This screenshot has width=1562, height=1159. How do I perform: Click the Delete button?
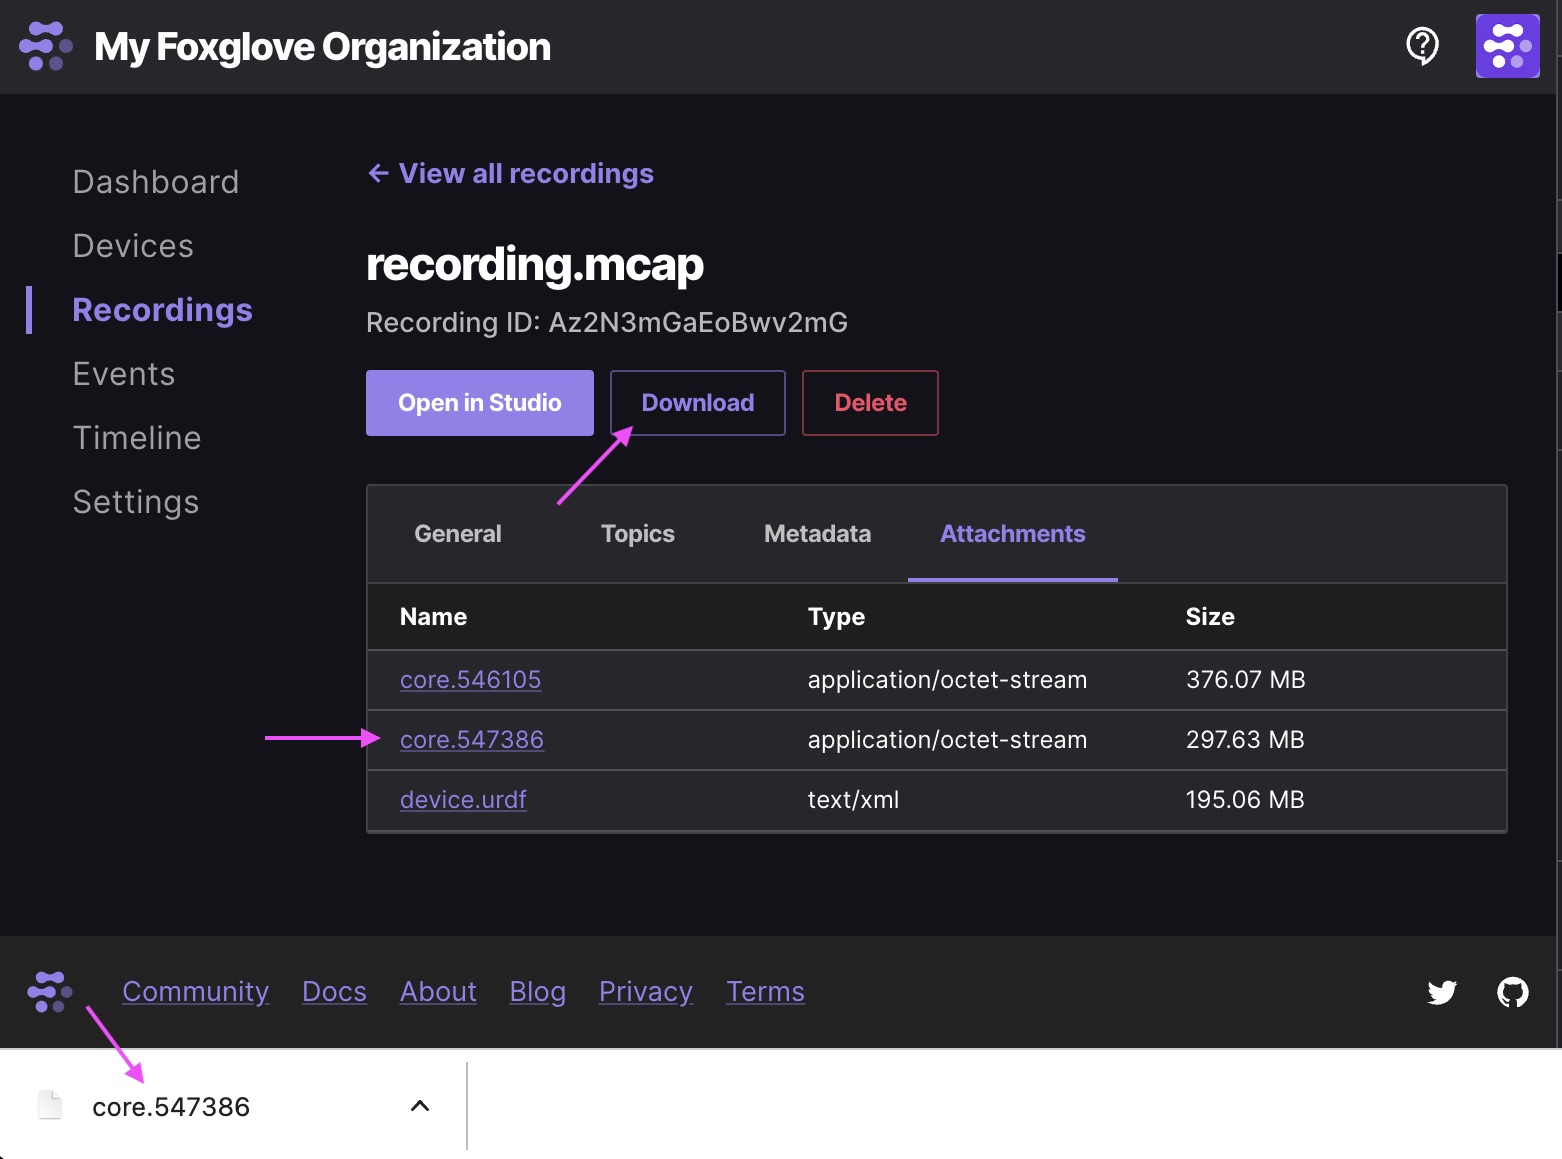[x=869, y=402]
